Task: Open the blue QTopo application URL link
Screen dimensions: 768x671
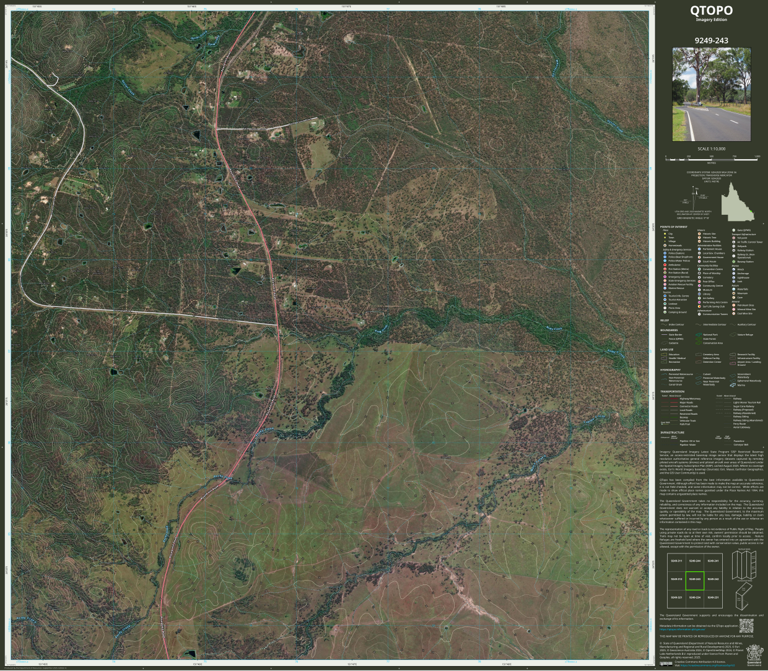Action: tap(682, 629)
